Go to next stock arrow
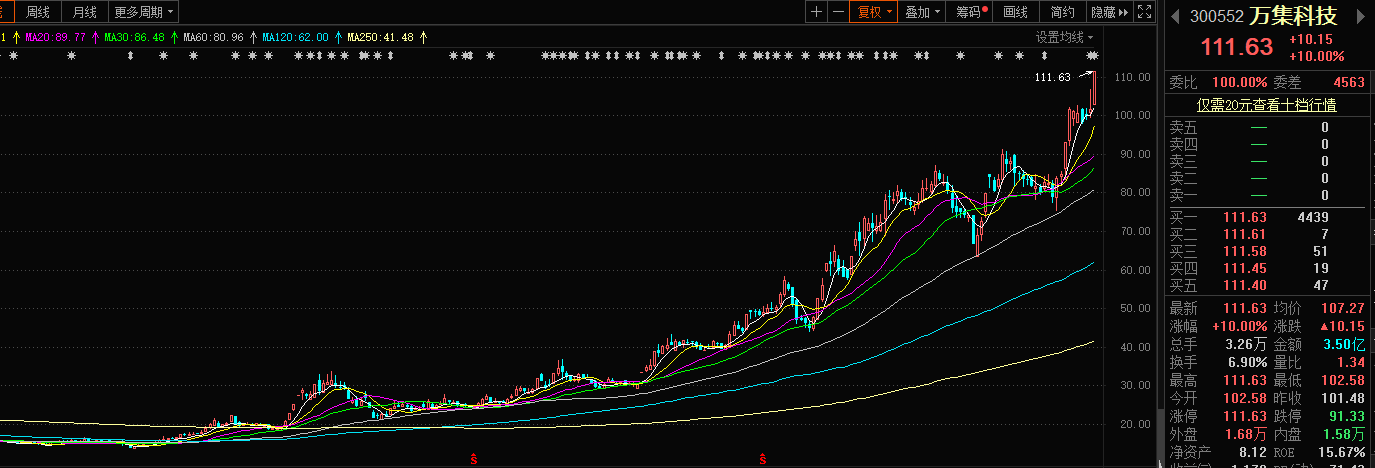Viewport: 1375px width, 468px height. [1361, 17]
